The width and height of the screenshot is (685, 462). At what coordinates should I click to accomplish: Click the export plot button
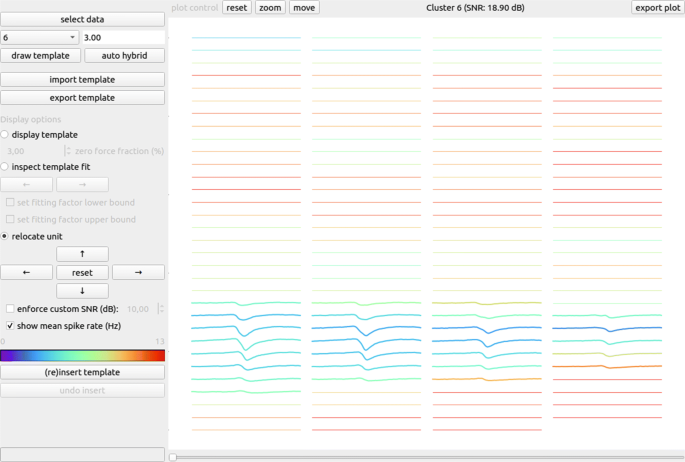[657, 7]
